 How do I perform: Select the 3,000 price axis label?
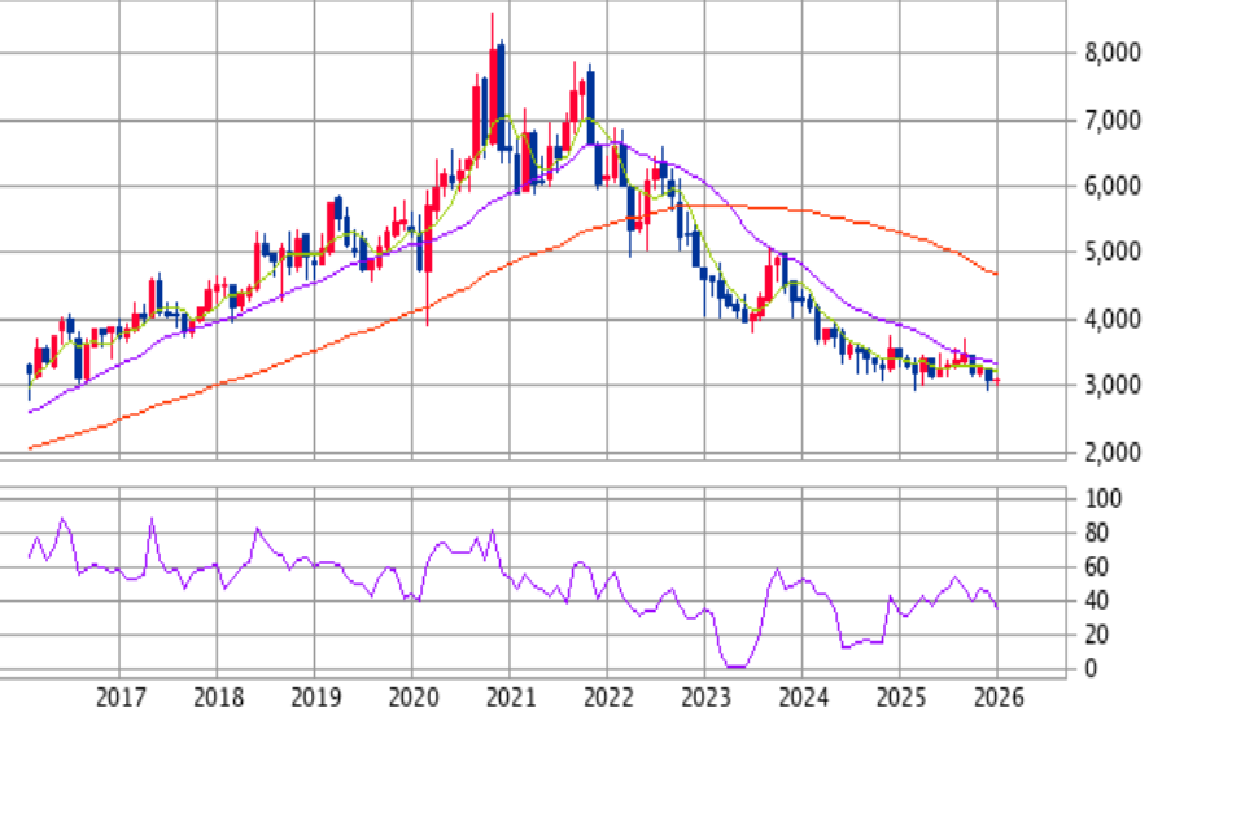(x=1113, y=386)
